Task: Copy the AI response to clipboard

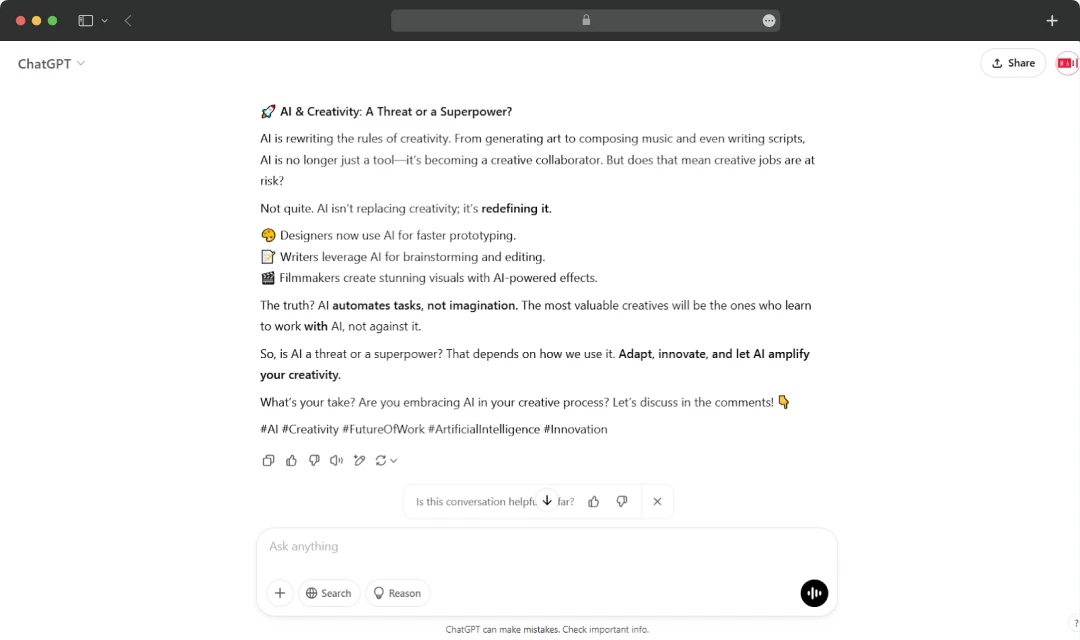Action: [x=268, y=460]
